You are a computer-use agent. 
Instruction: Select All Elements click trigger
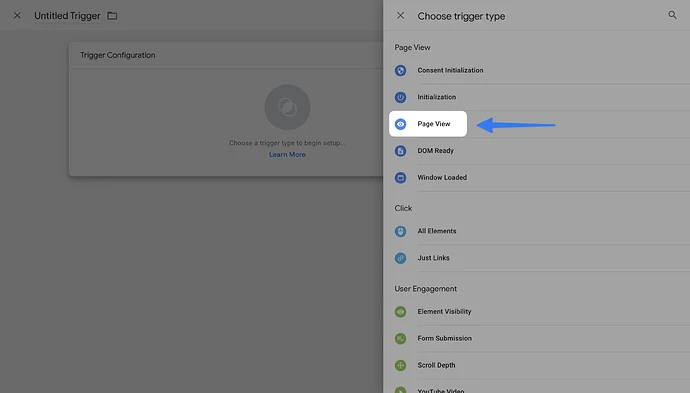437,231
